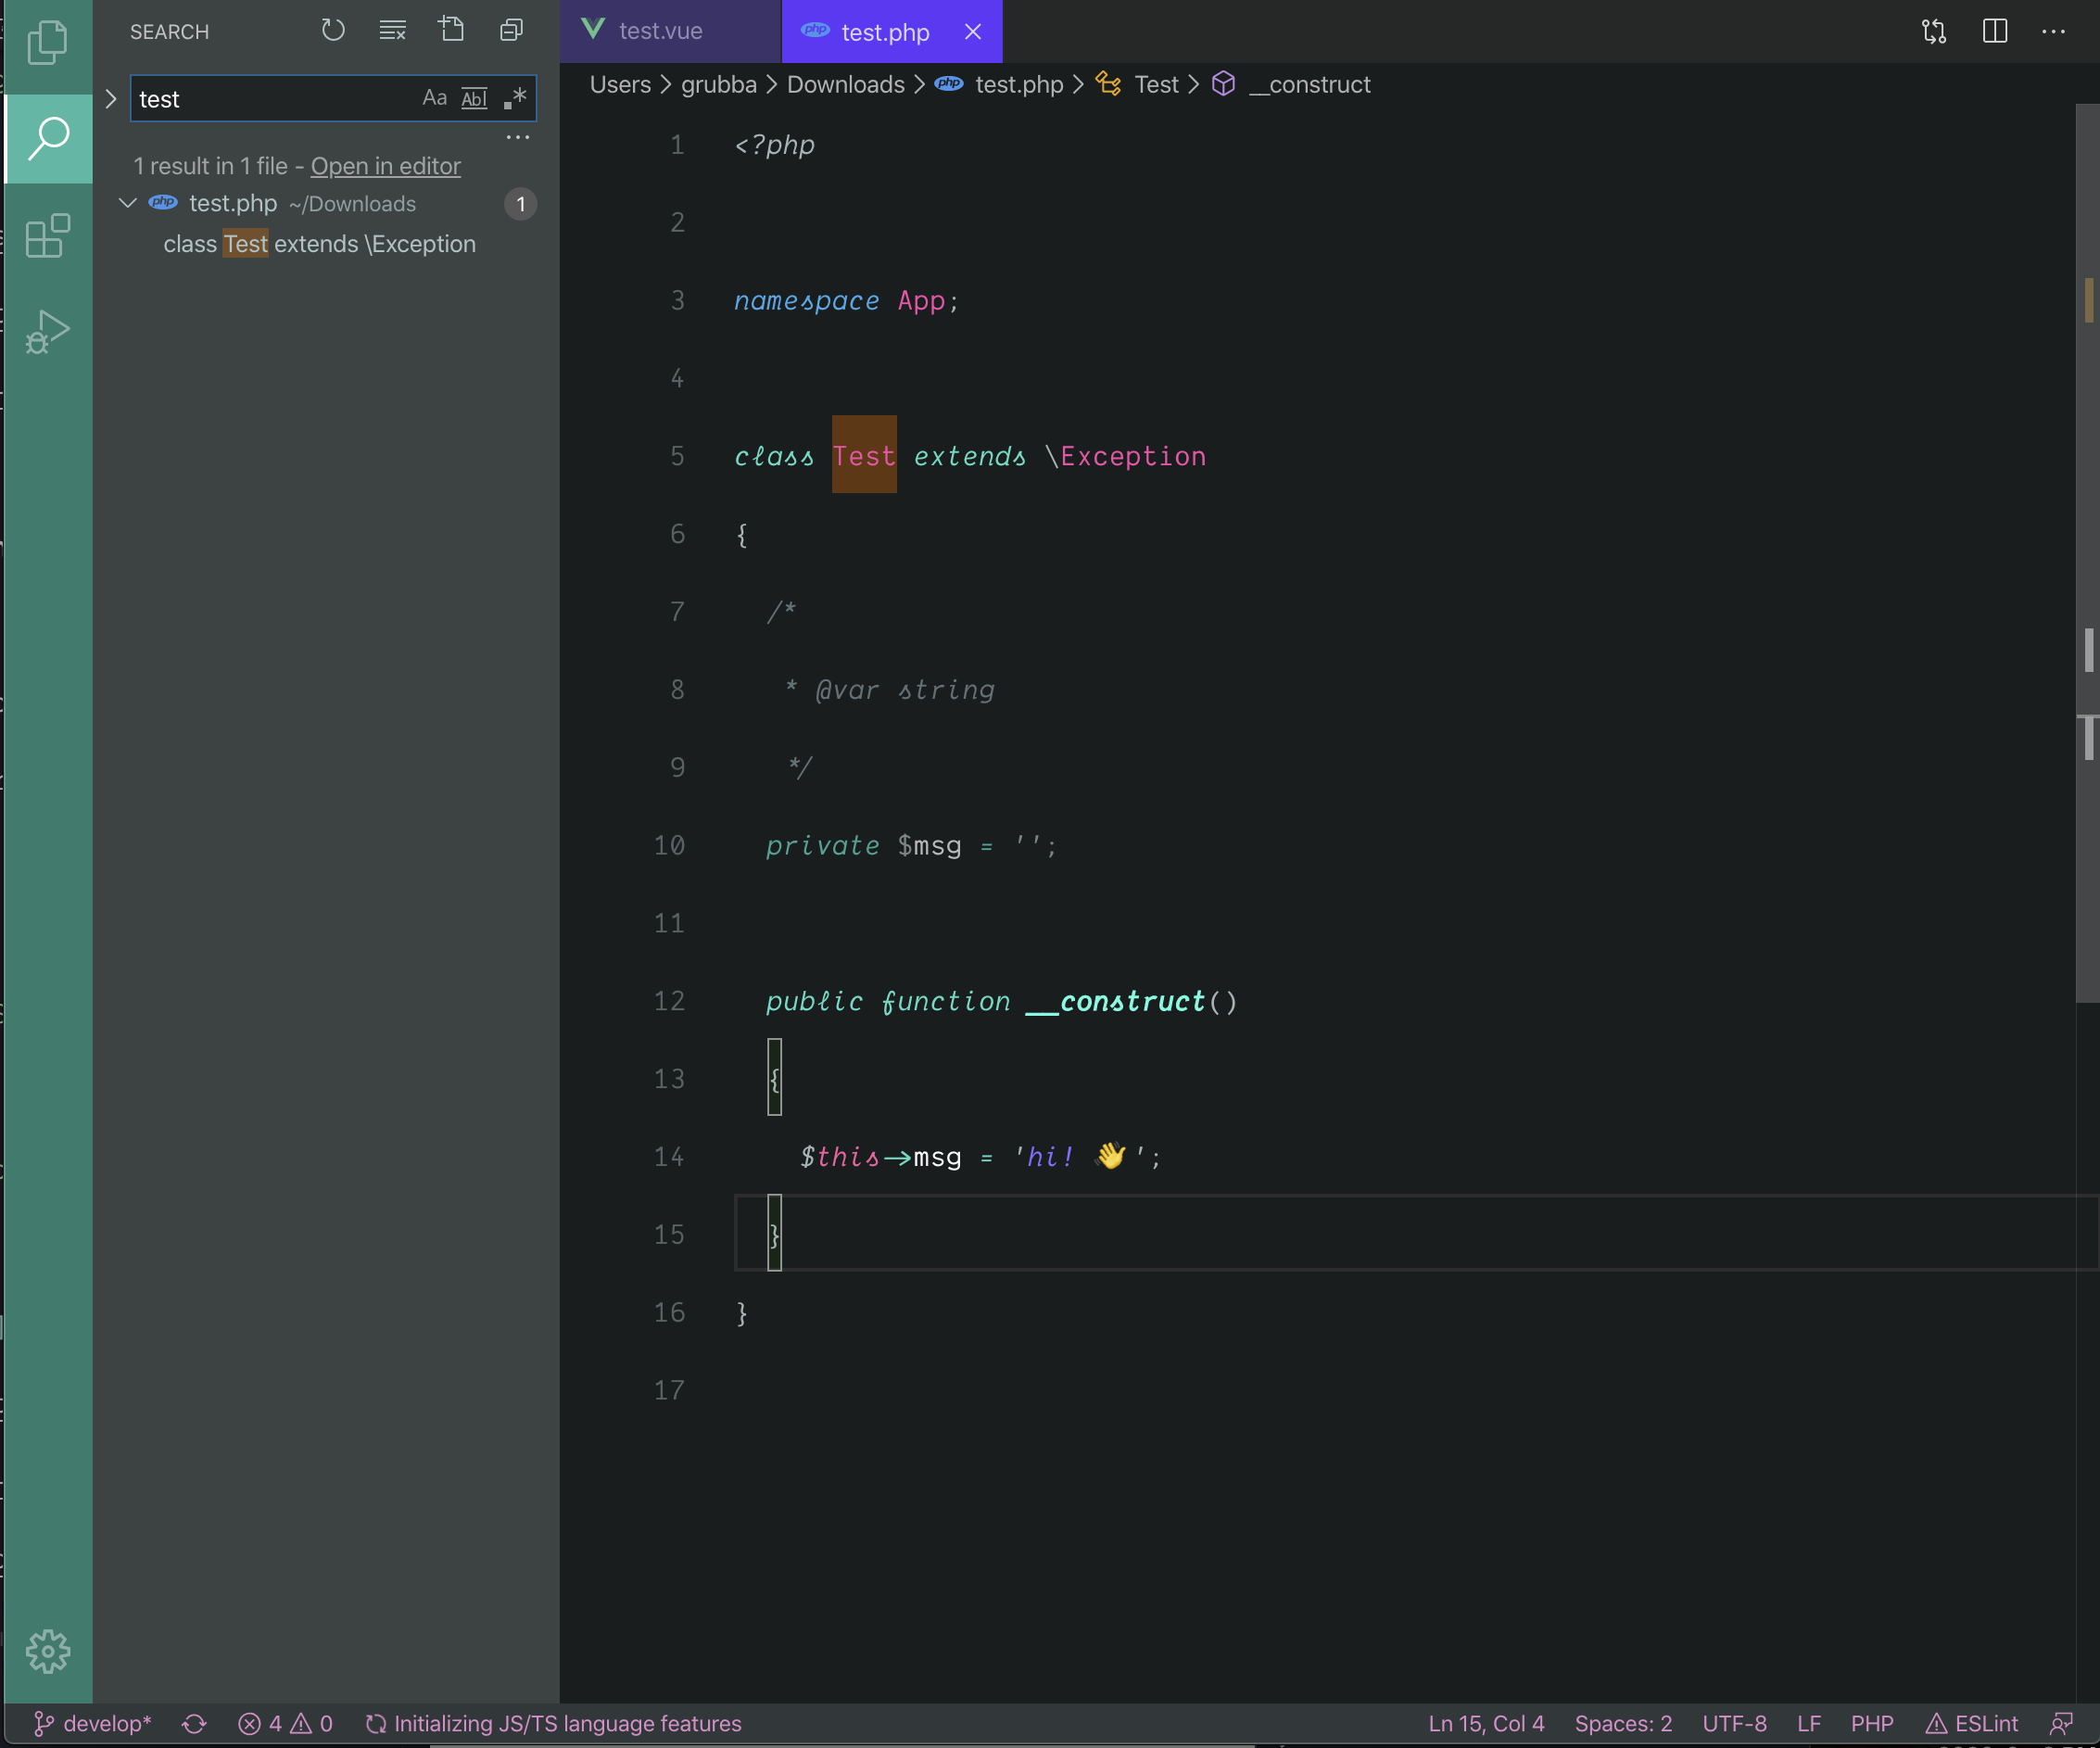The image size is (2100, 1748).
Task: Click in the search input field
Action: pos(270,99)
